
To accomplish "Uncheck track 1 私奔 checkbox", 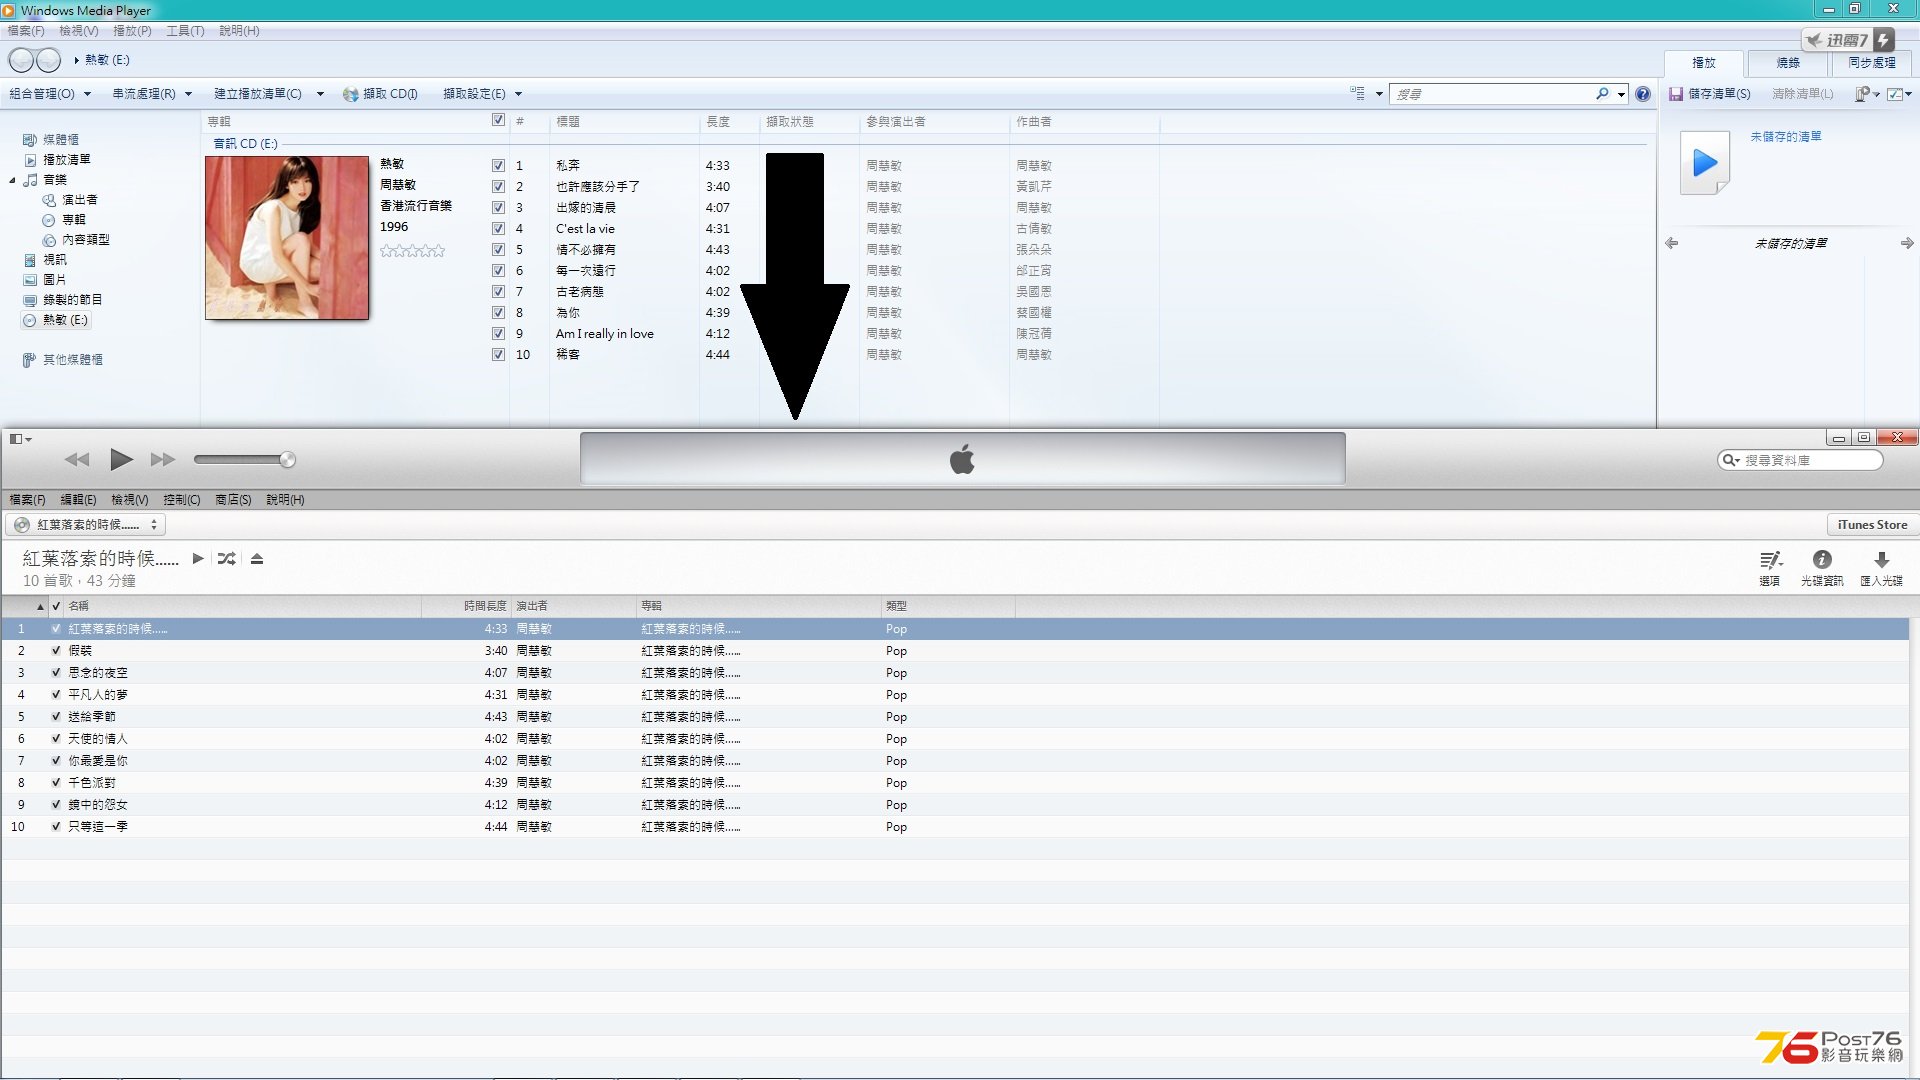I will (x=498, y=165).
